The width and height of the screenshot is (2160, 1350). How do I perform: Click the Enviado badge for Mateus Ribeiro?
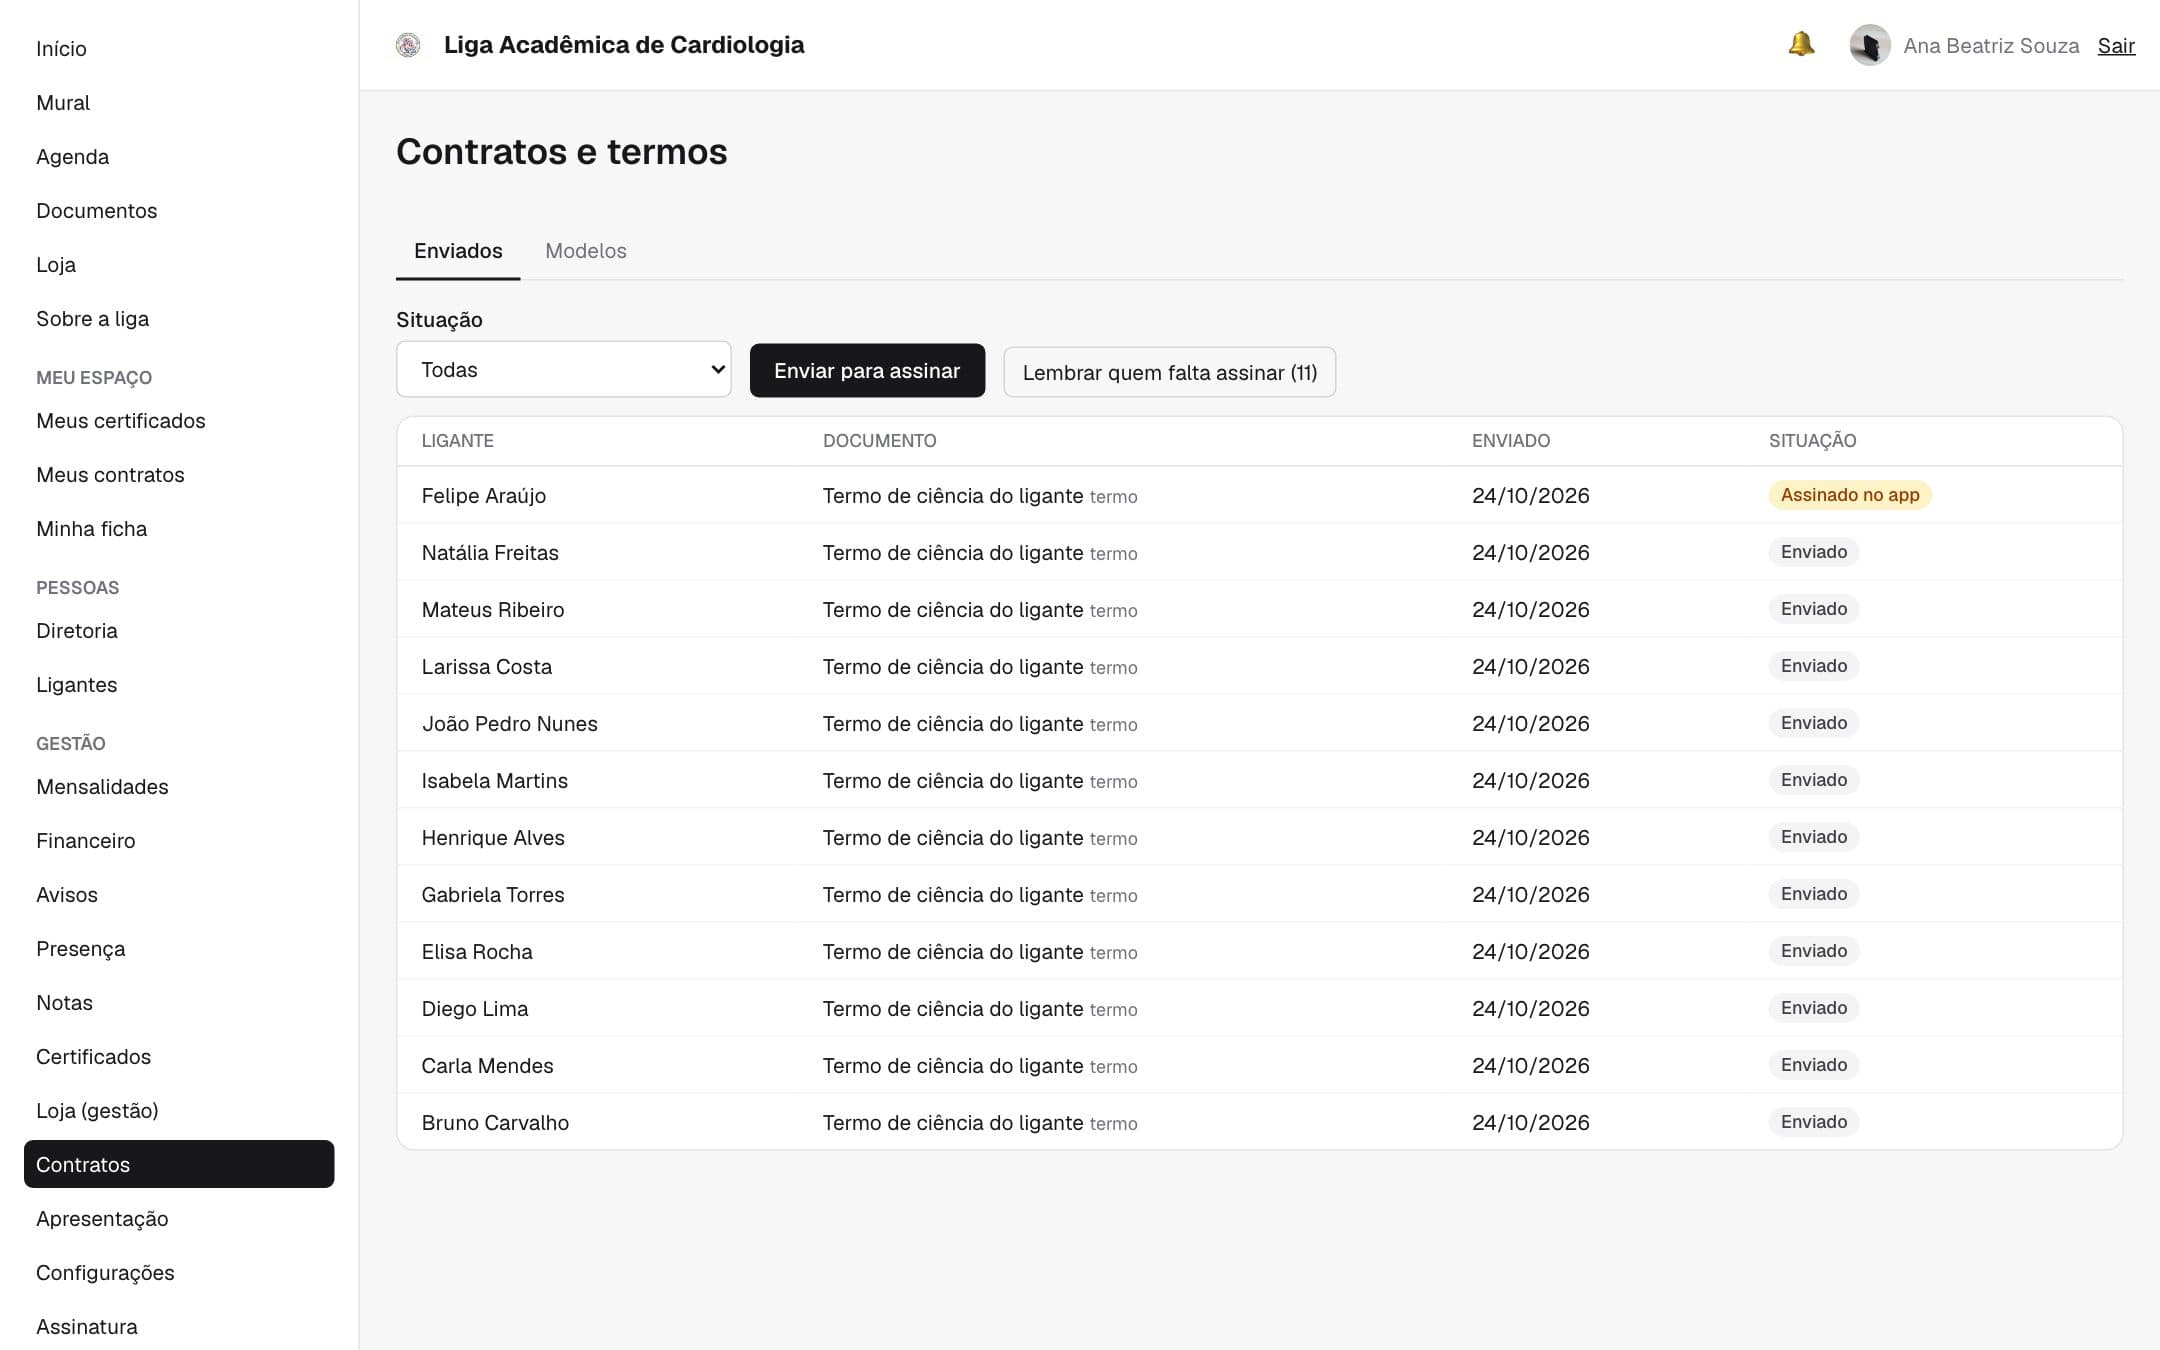coord(1813,608)
